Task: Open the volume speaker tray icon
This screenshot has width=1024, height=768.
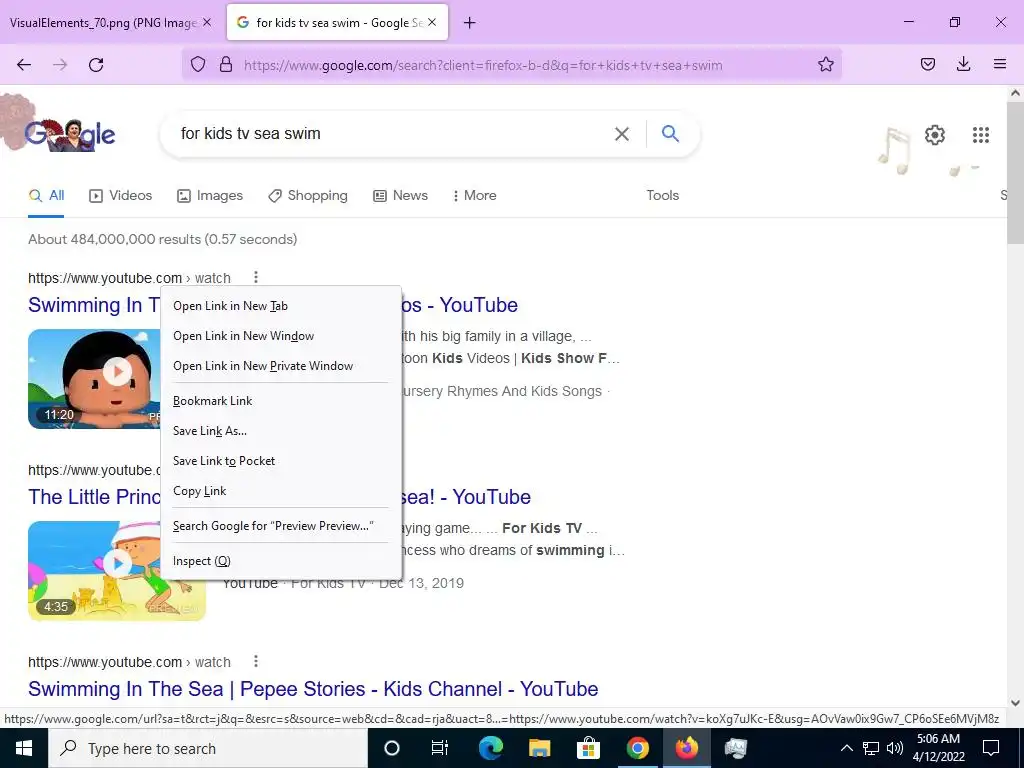Action: coord(895,748)
